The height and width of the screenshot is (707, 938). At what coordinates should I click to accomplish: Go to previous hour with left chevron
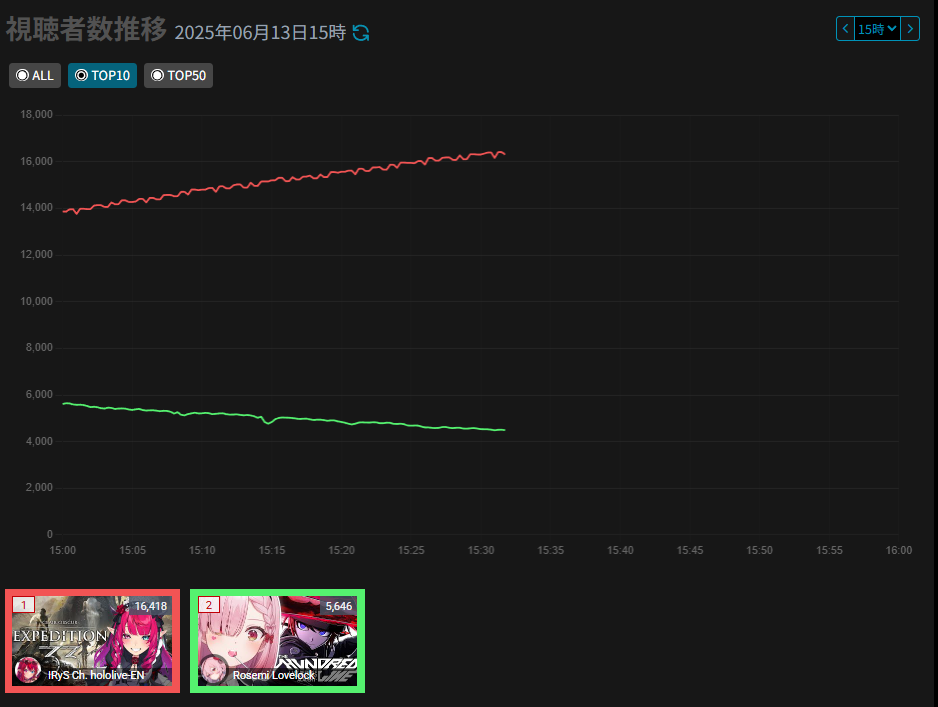845,29
